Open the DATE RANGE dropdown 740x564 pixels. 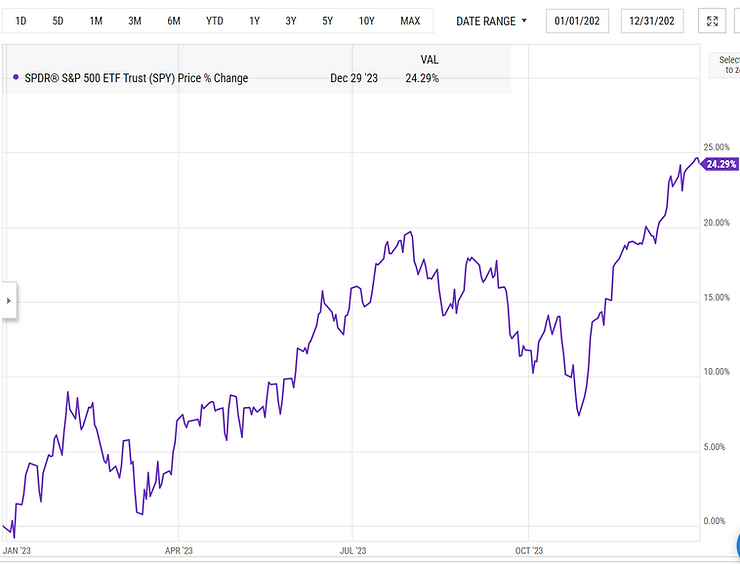click(x=491, y=21)
